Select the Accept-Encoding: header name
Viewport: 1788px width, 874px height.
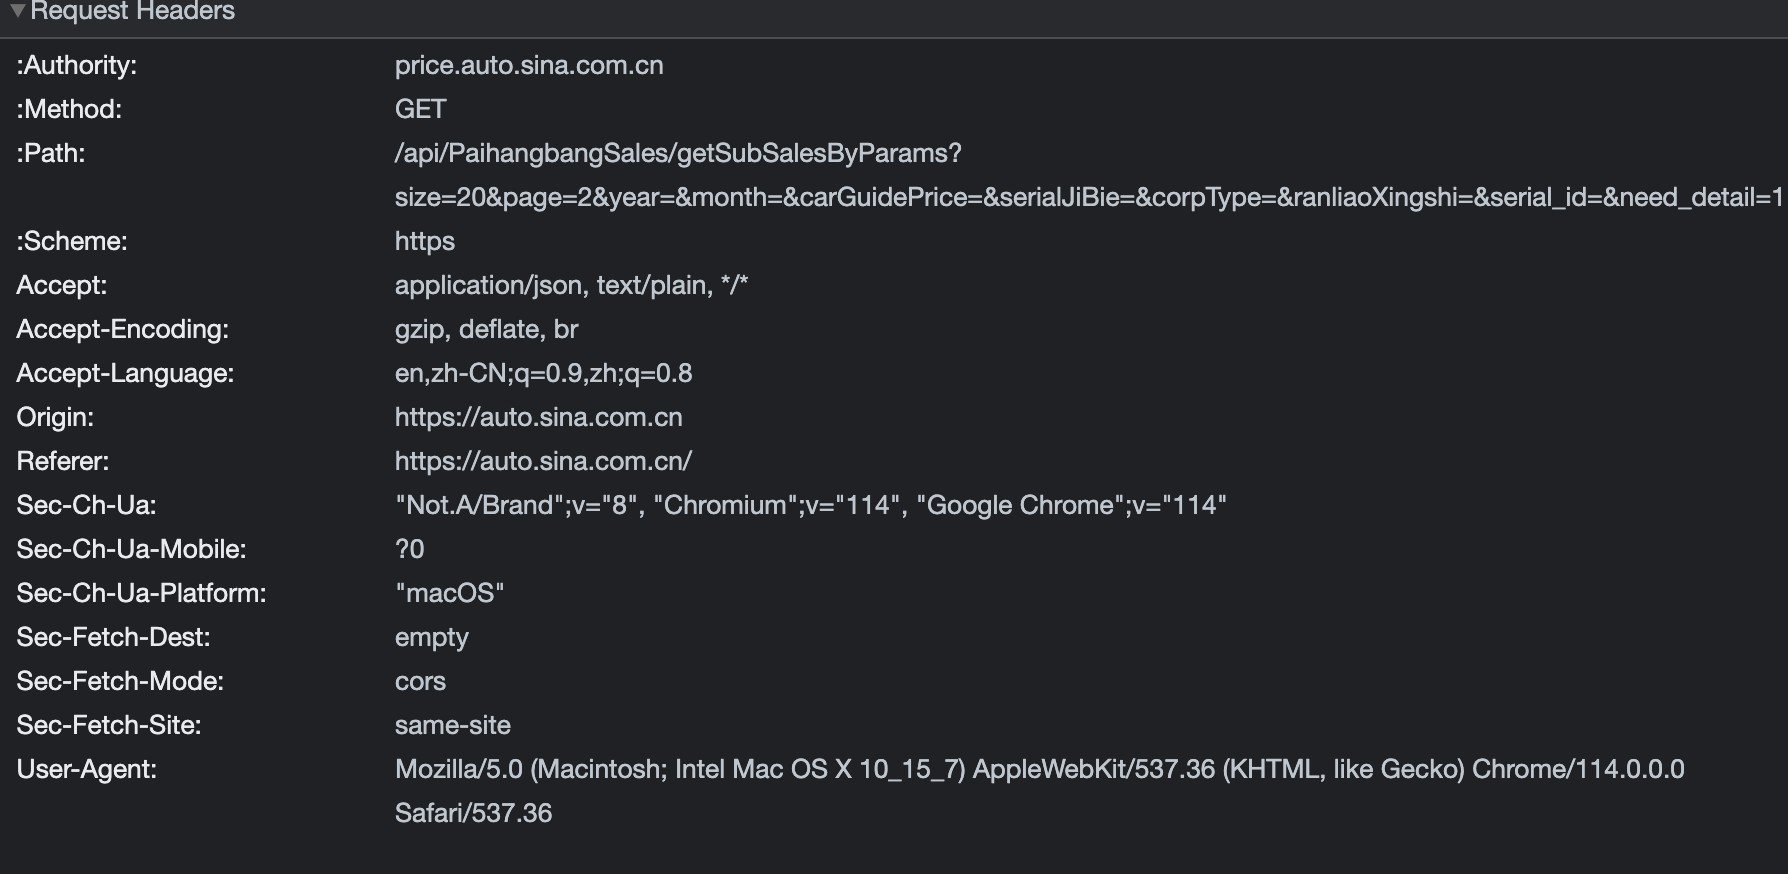tap(123, 329)
